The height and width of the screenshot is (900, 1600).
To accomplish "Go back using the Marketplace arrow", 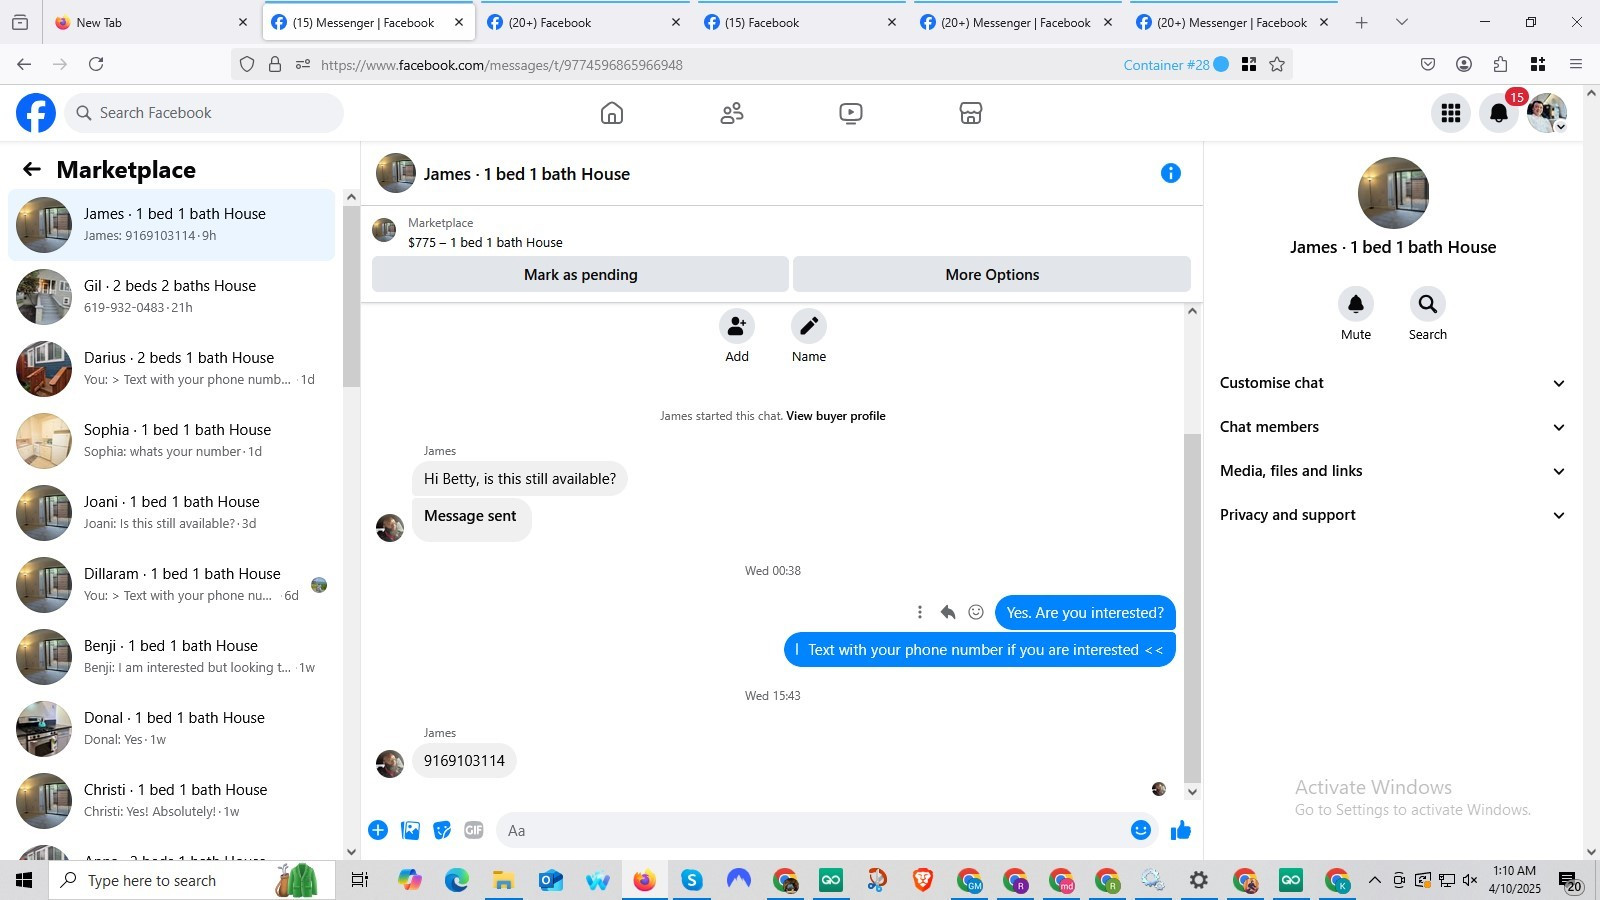I will pyautogui.click(x=32, y=170).
